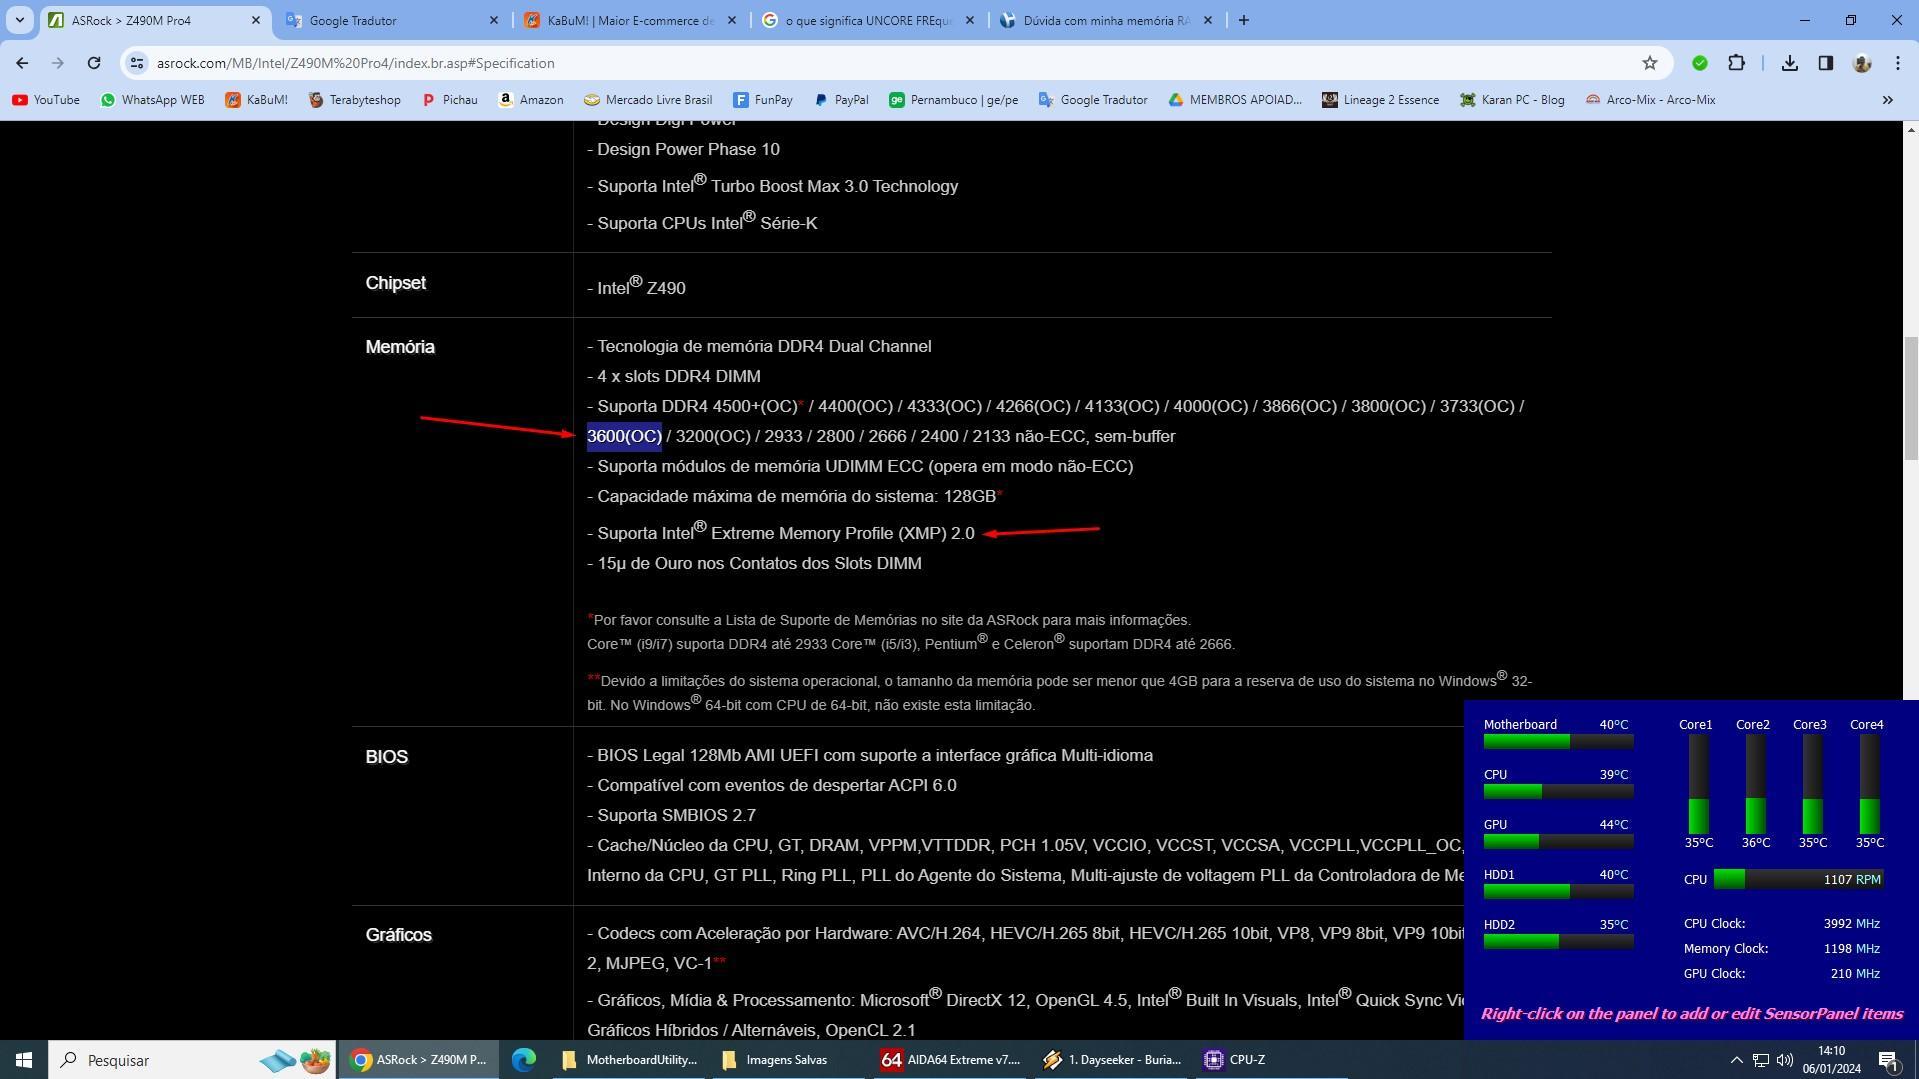Click the highlighted 3600(OC) text
Screen dimensions: 1919x1079
(x=624, y=437)
